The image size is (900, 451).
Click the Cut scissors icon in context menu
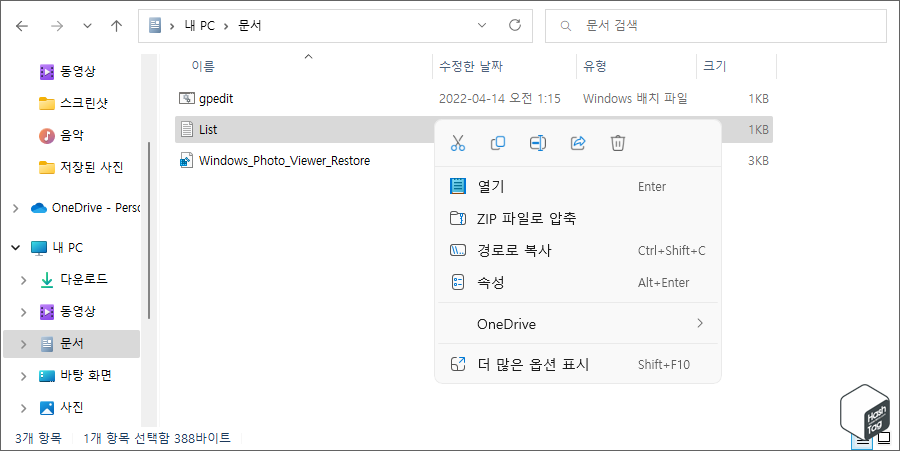(x=457, y=143)
